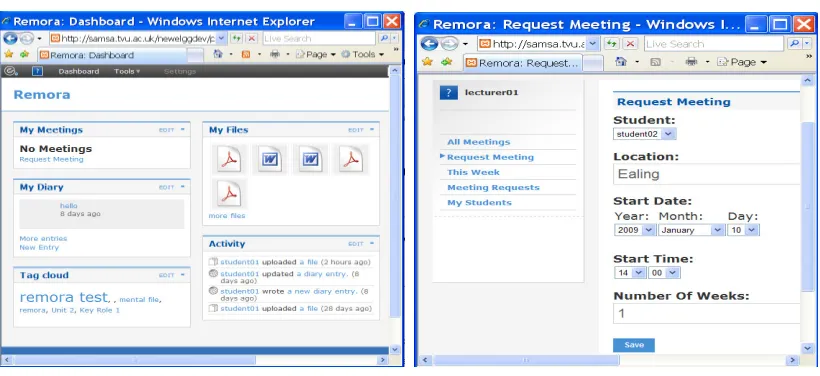Screen dimensions: 820x376
Task: Open the Month dropdown showing January
Action: [x=691, y=230]
